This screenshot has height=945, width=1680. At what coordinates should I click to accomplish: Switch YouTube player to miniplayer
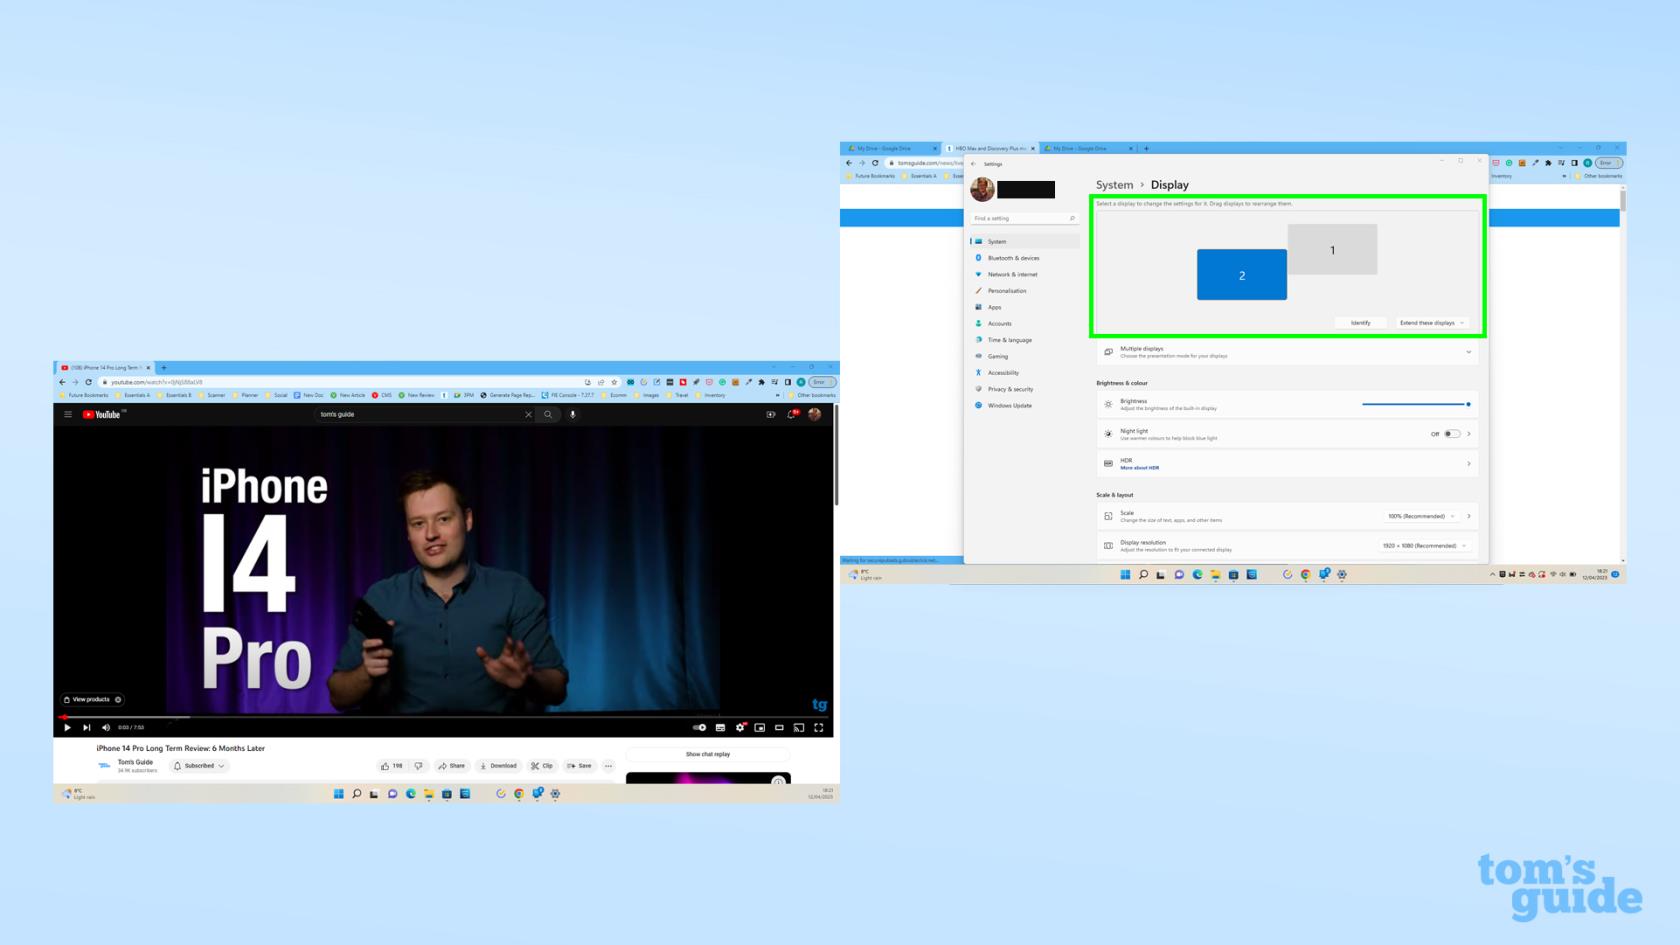pos(760,727)
